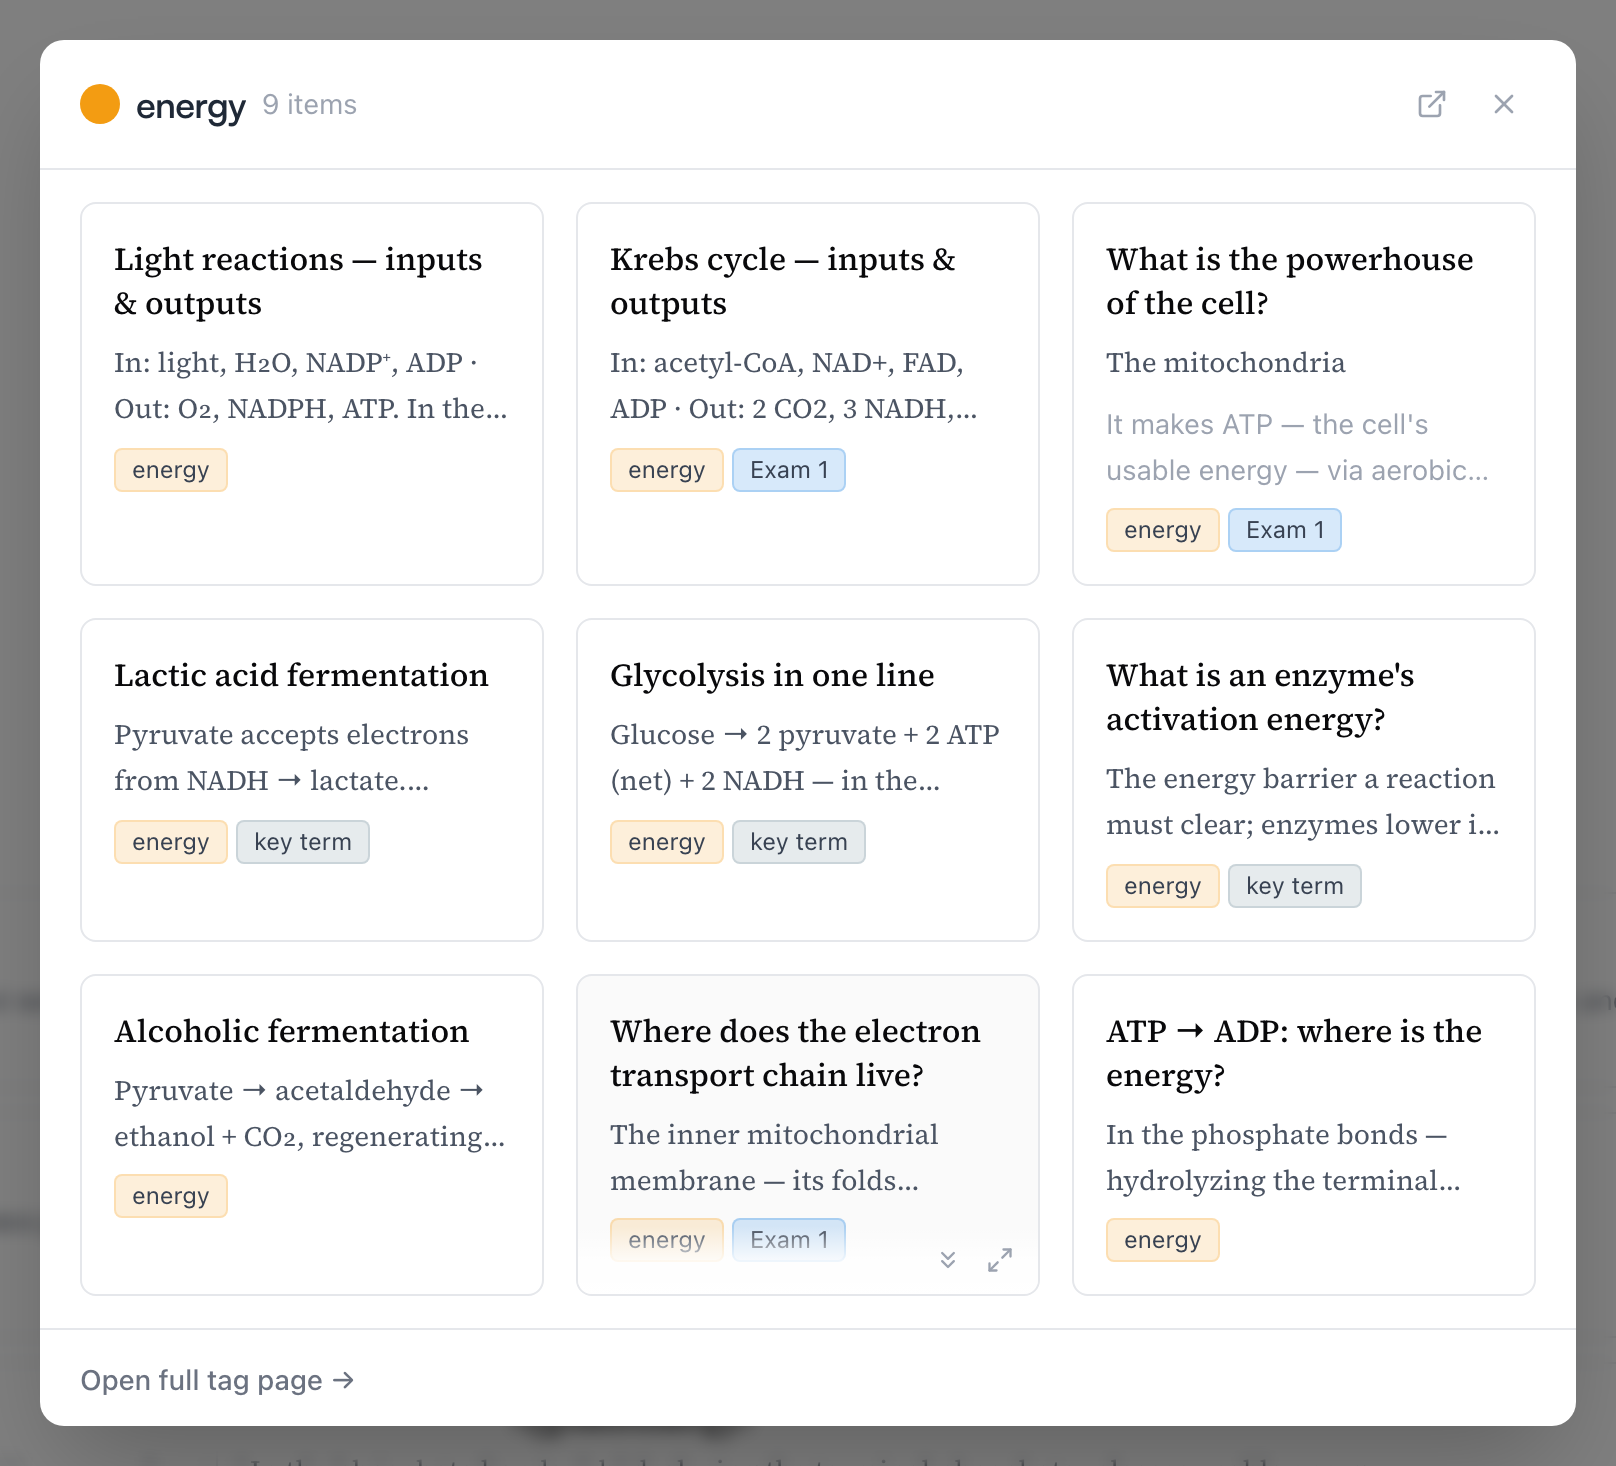This screenshot has width=1616, height=1466.
Task: Click energy tag on activation energy card
Action: coord(1163,886)
